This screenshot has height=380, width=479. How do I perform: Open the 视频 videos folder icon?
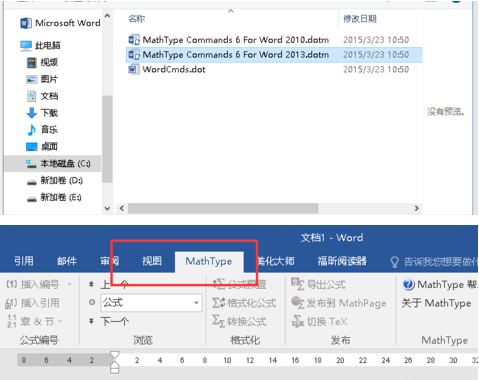pyautogui.click(x=32, y=62)
